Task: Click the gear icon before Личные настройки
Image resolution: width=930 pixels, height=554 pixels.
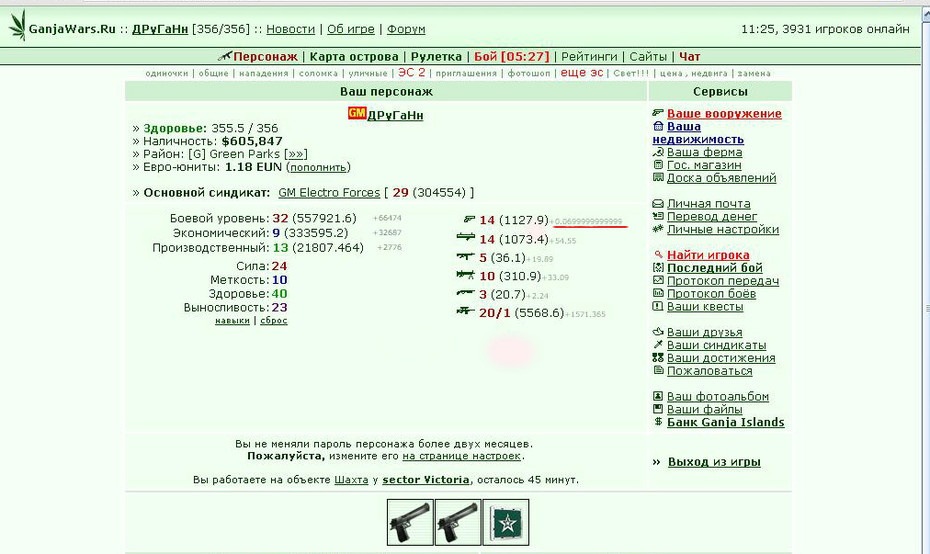Action: (x=658, y=229)
